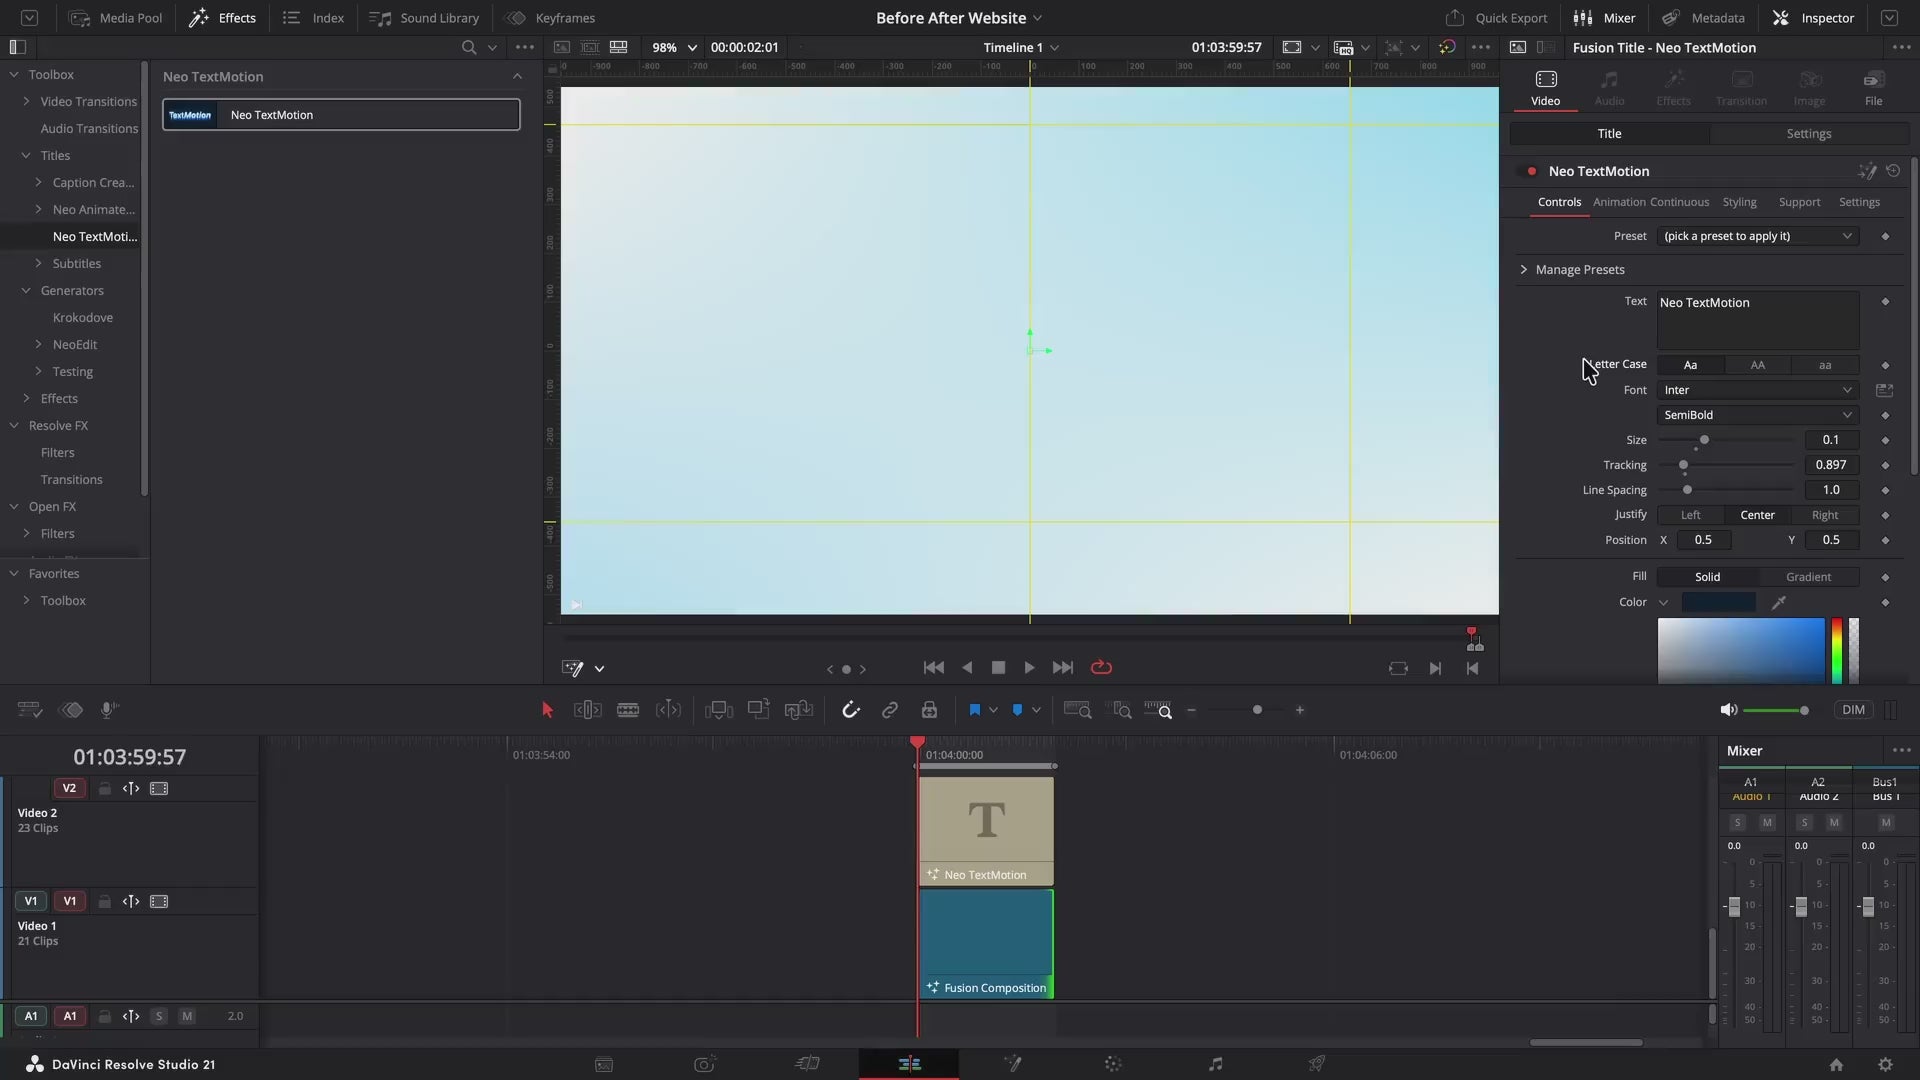This screenshot has height=1080, width=1920.
Task: Open the SemiBold font style dropdown
Action: point(1758,415)
